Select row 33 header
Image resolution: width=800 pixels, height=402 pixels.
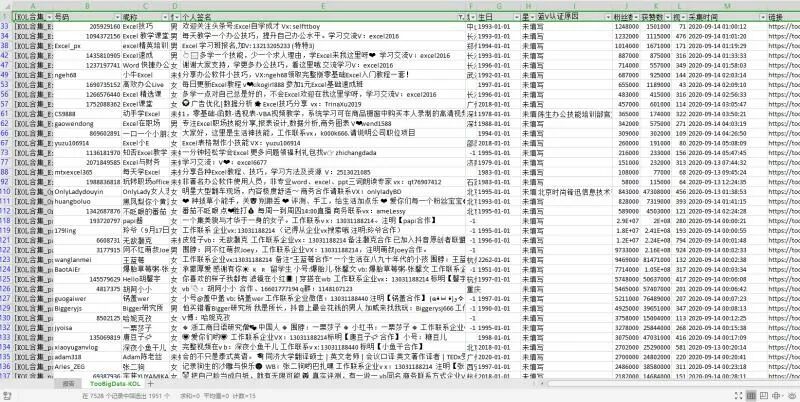[x=6, y=27]
